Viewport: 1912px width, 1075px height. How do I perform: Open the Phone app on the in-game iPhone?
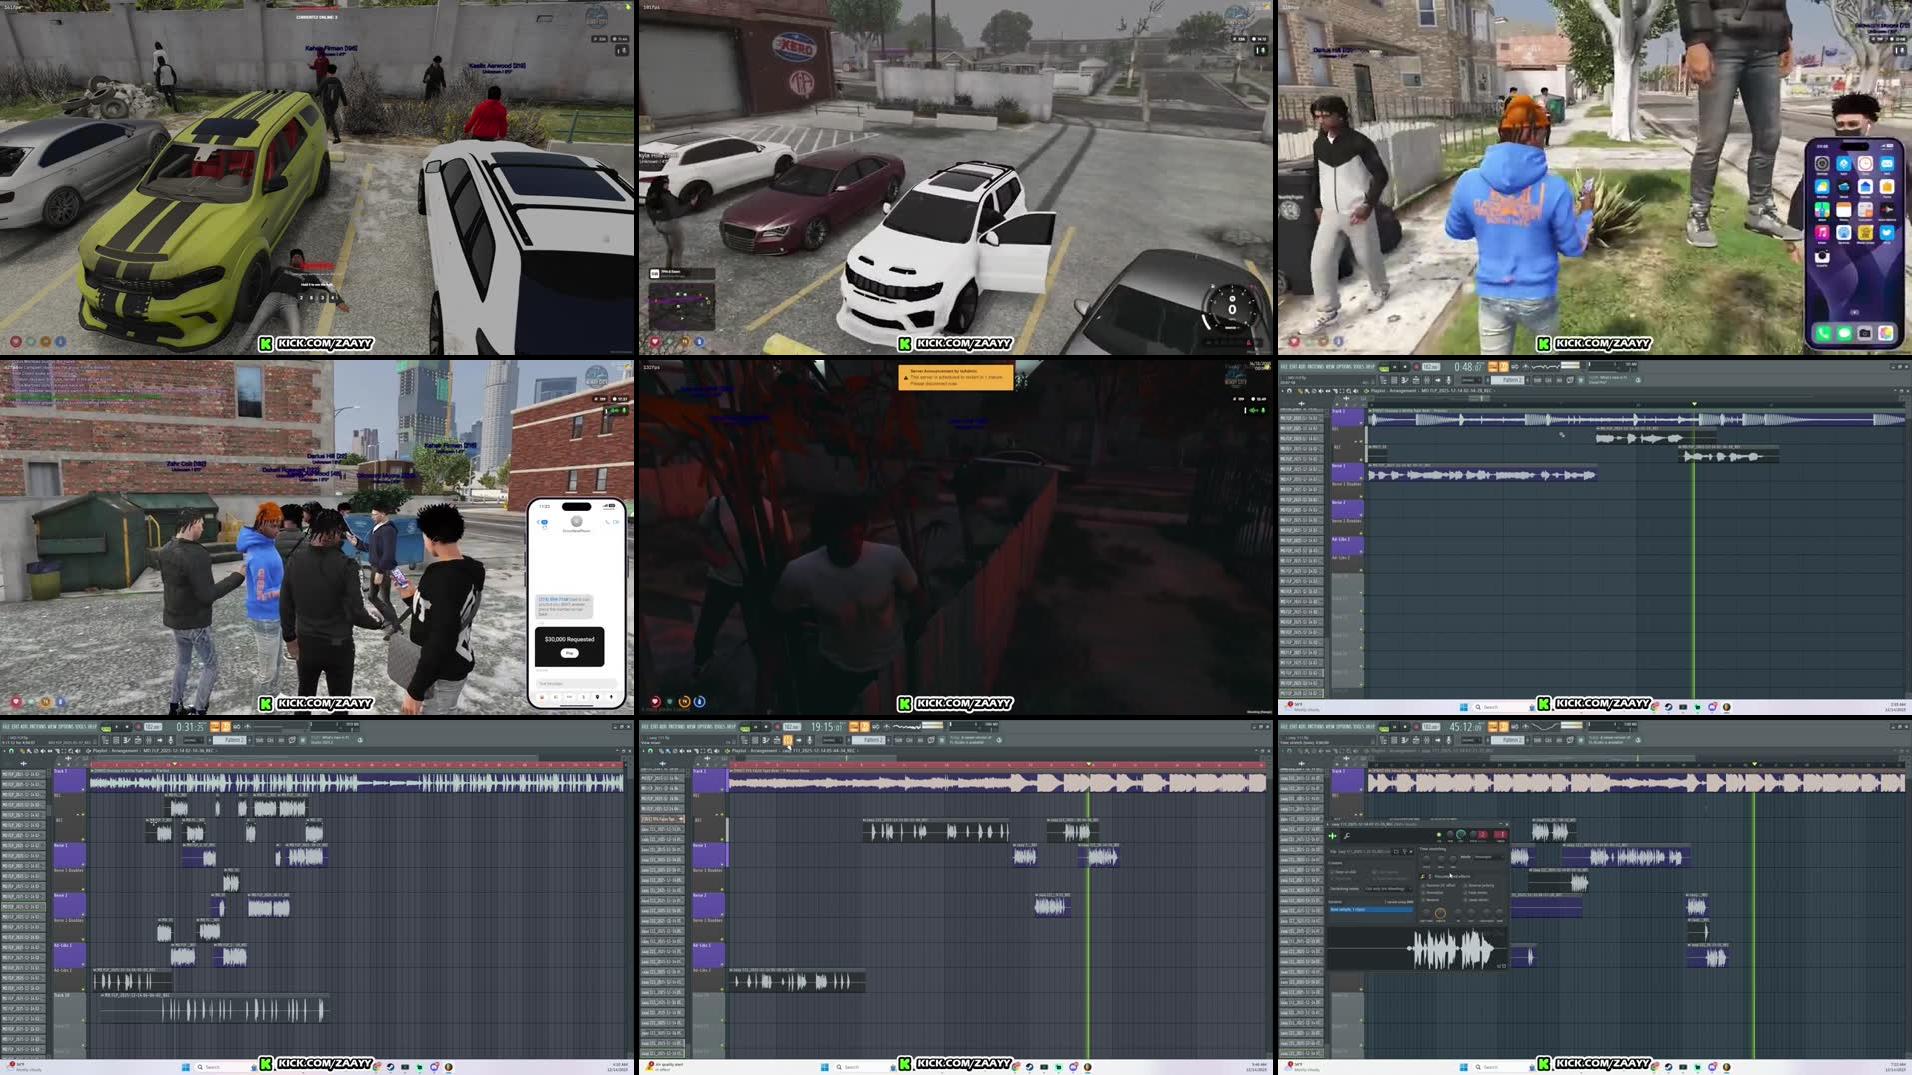(1822, 332)
